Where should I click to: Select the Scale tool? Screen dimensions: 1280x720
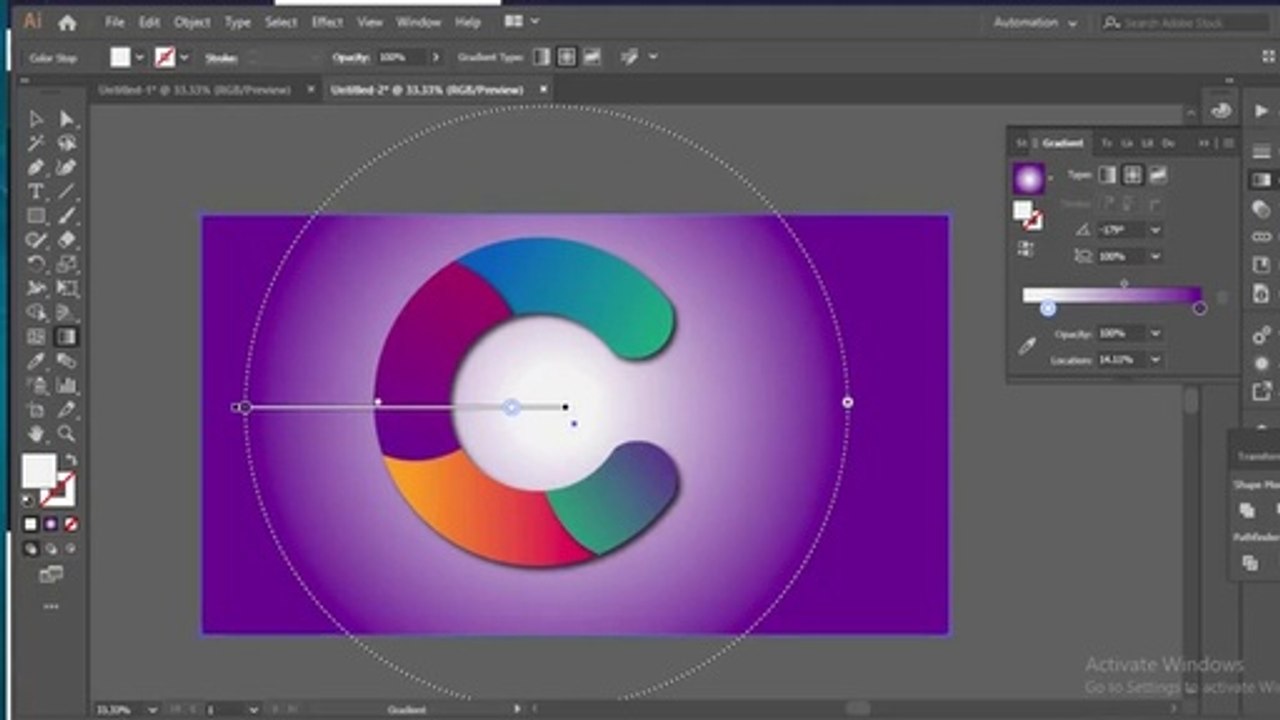click(x=67, y=264)
